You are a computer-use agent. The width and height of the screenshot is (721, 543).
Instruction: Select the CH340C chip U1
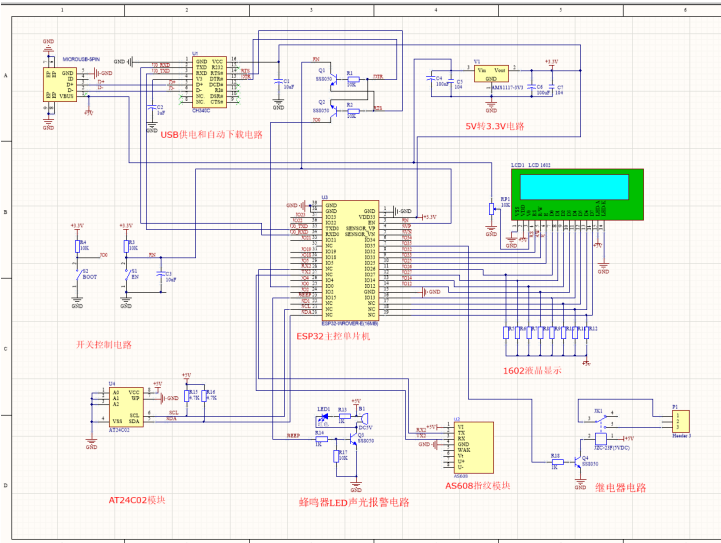[x=209, y=82]
